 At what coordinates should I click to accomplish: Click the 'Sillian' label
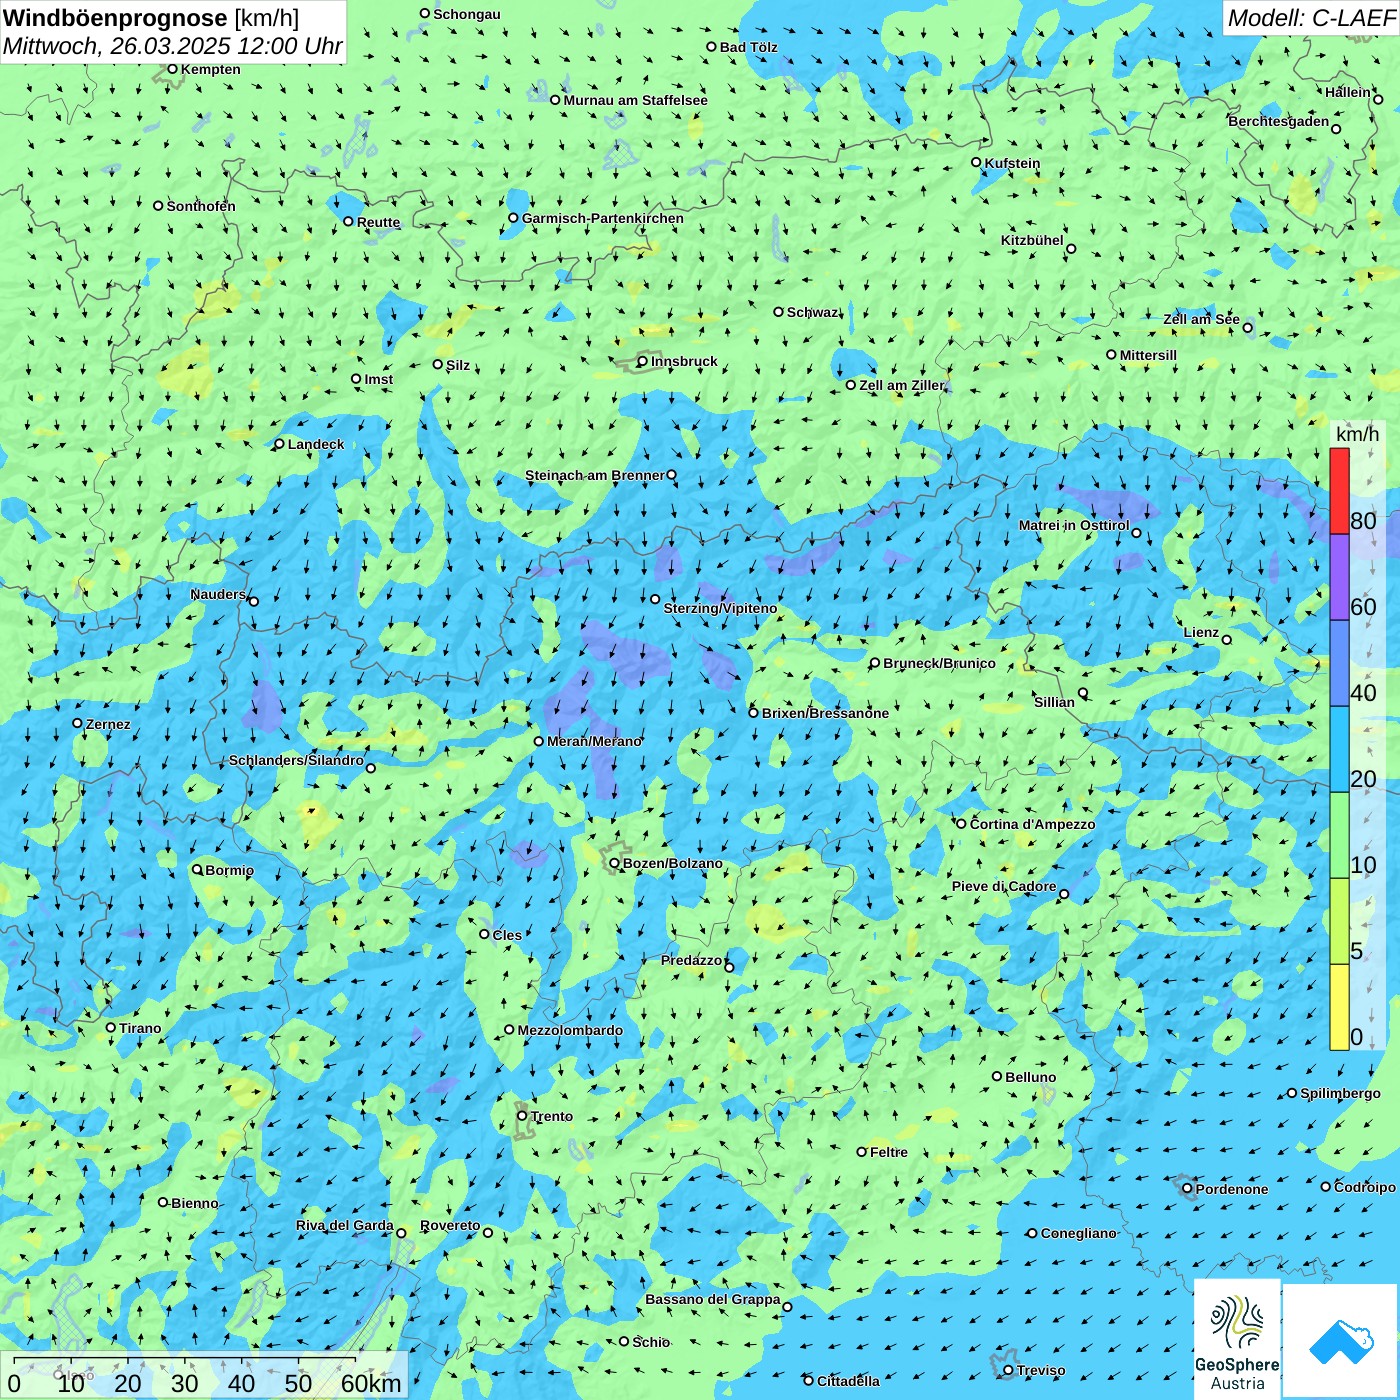point(1054,702)
